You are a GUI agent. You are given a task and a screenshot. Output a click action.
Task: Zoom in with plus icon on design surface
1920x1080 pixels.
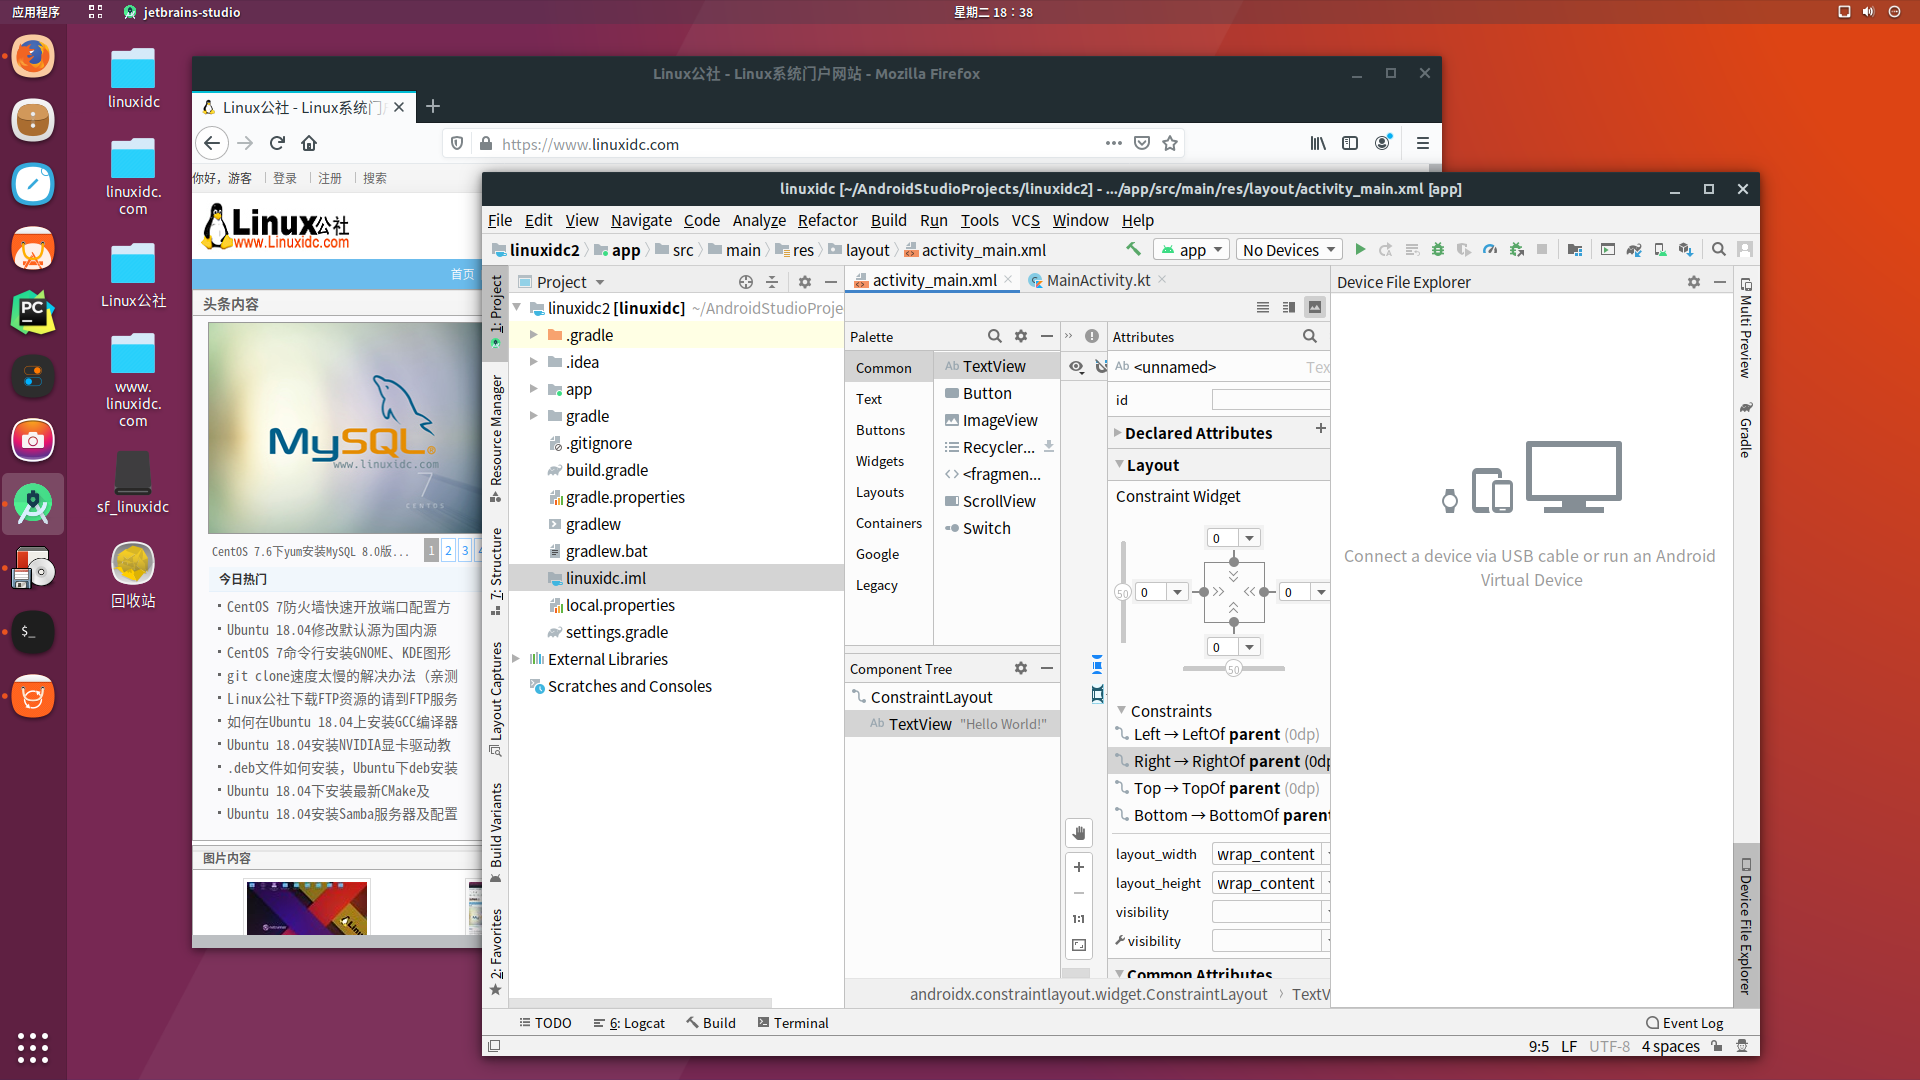(x=1079, y=867)
